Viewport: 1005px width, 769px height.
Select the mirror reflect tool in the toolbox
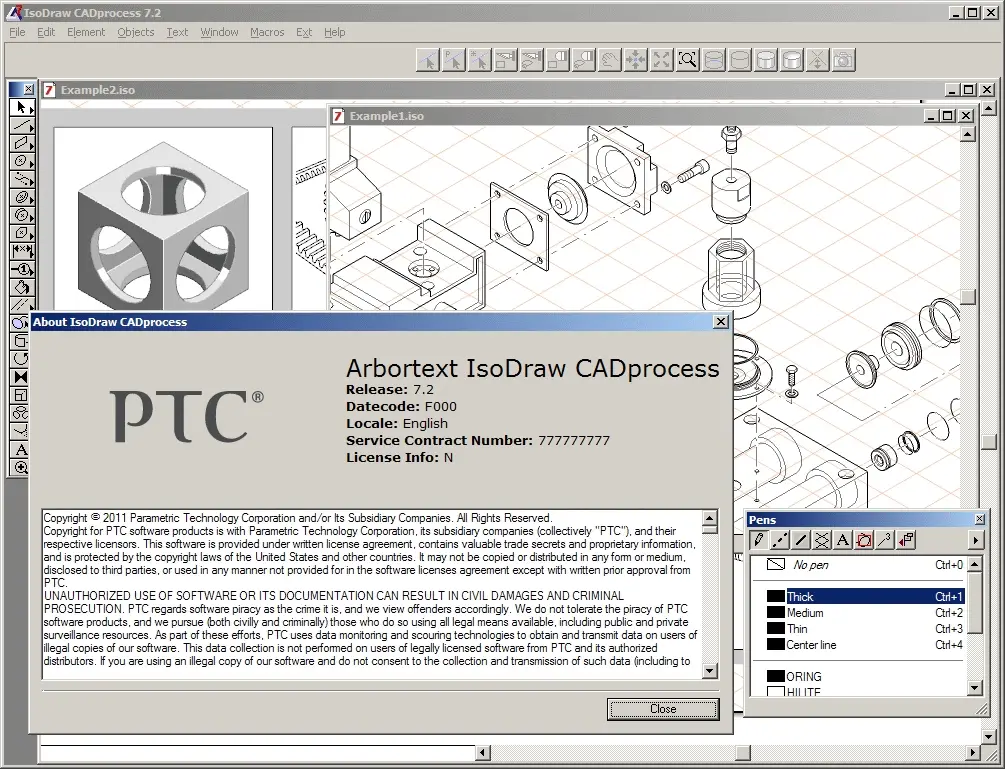point(21,377)
